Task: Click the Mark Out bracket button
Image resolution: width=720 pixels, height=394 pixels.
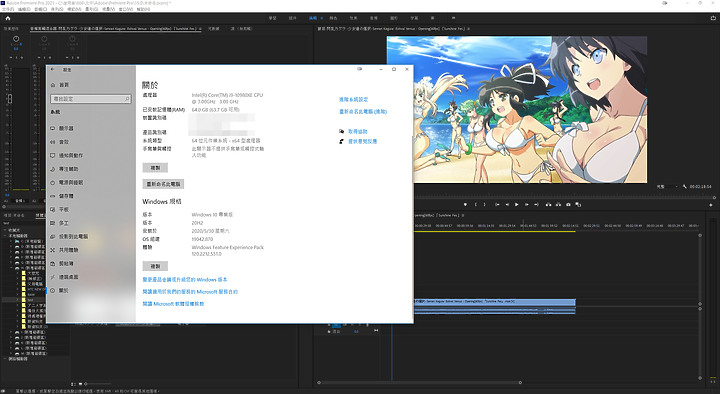Action: 484,204
